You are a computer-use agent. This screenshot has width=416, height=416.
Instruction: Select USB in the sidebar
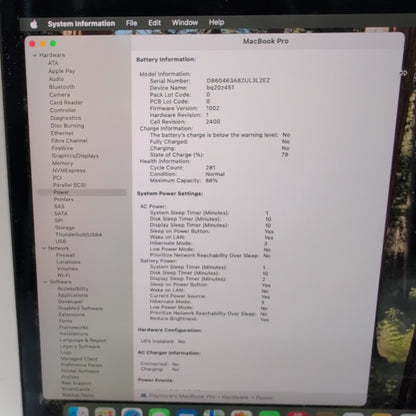tap(61, 241)
